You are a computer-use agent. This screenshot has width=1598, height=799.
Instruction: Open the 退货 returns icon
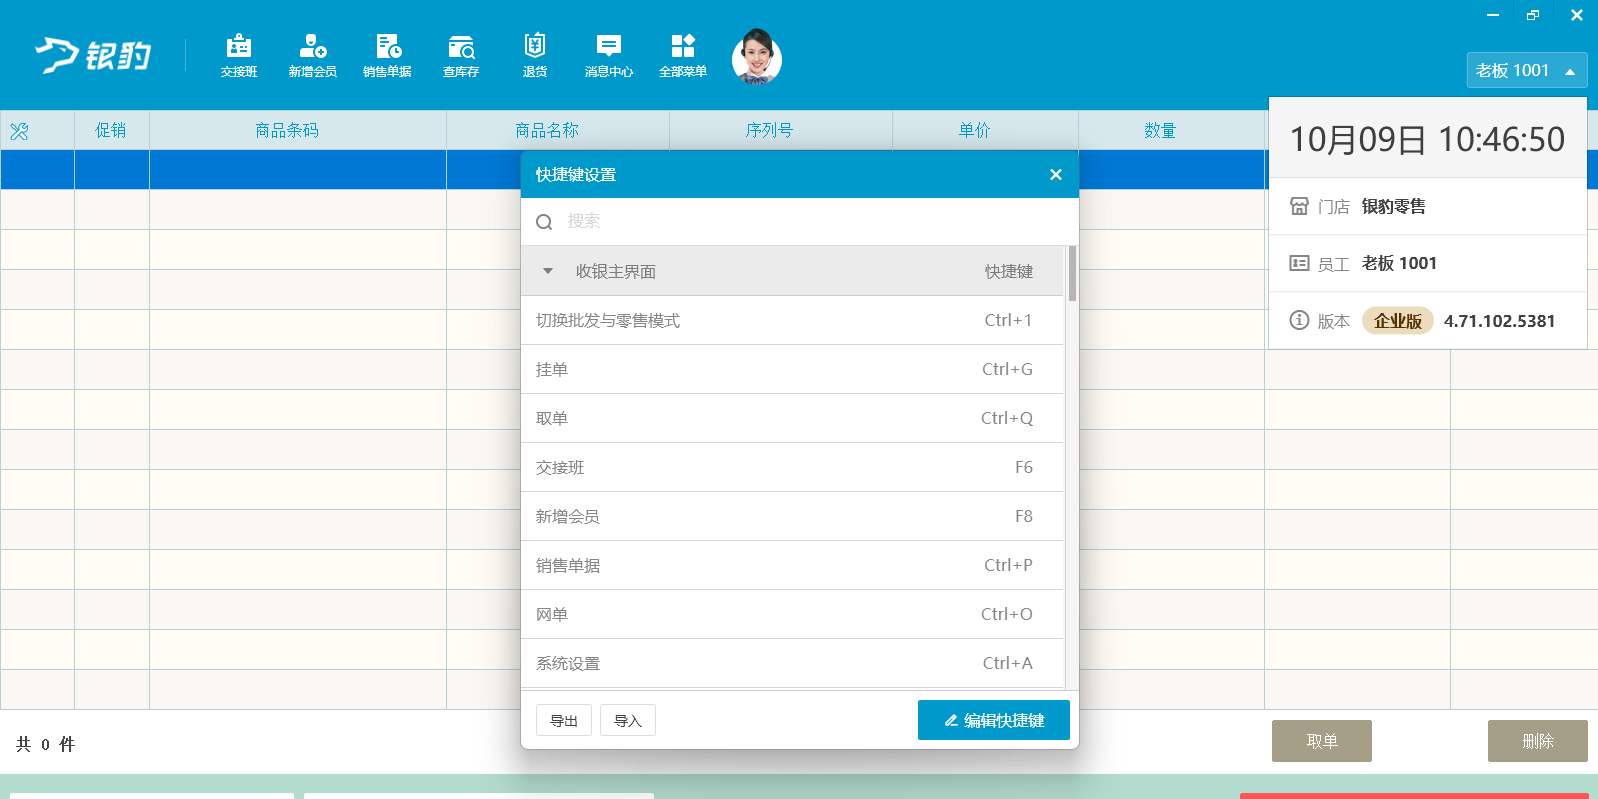pyautogui.click(x=535, y=56)
